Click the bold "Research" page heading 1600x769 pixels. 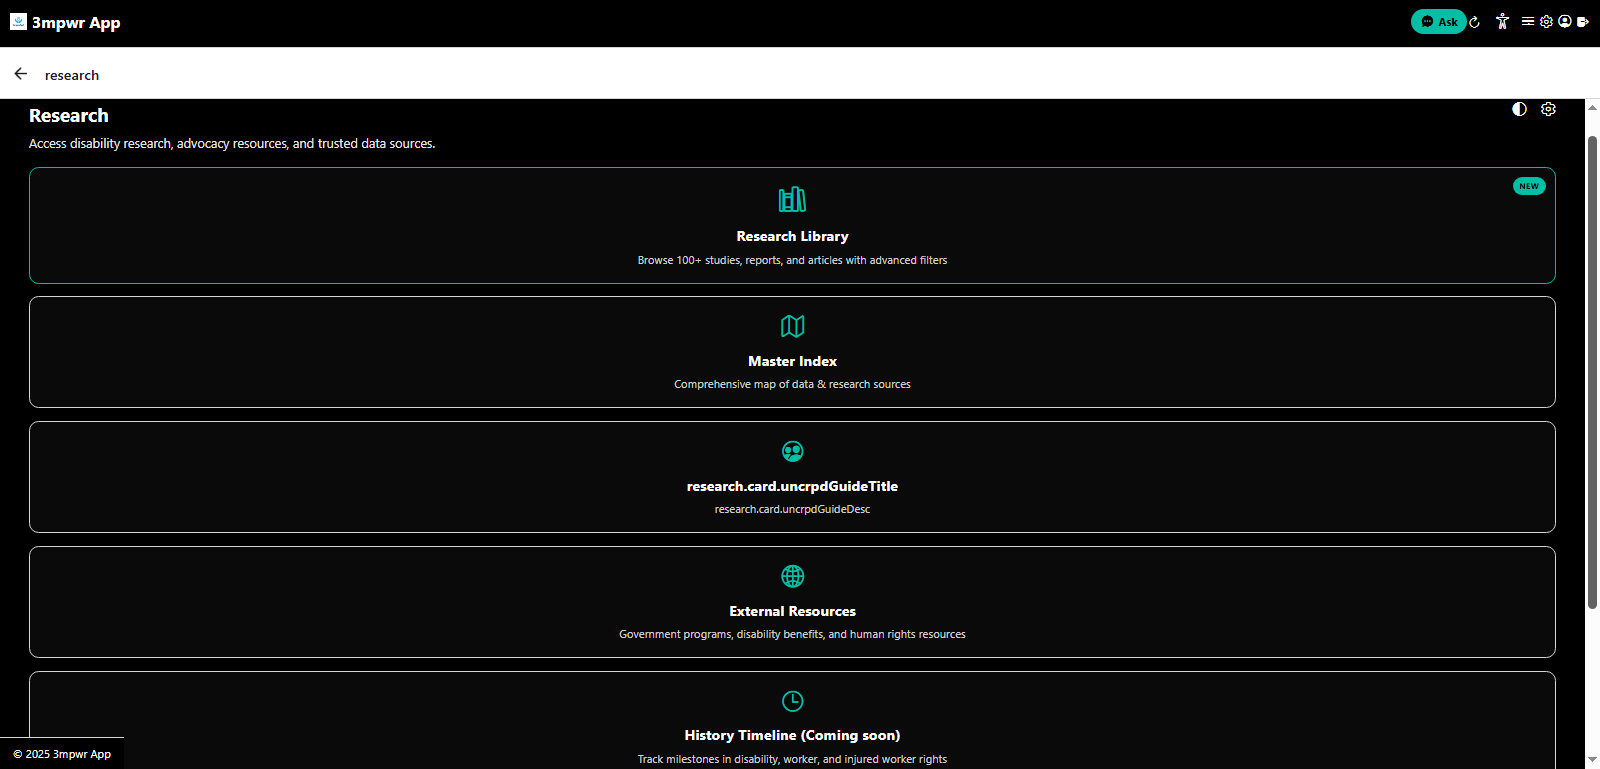coord(69,115)
